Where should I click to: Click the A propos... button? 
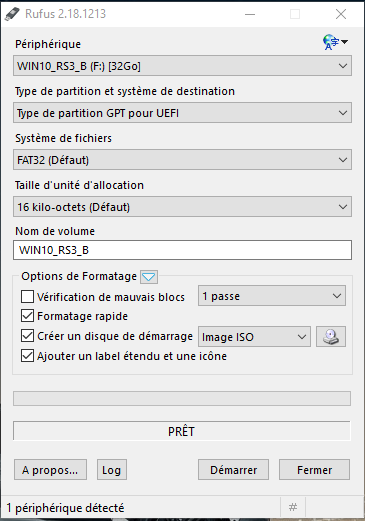click(50, 470)
